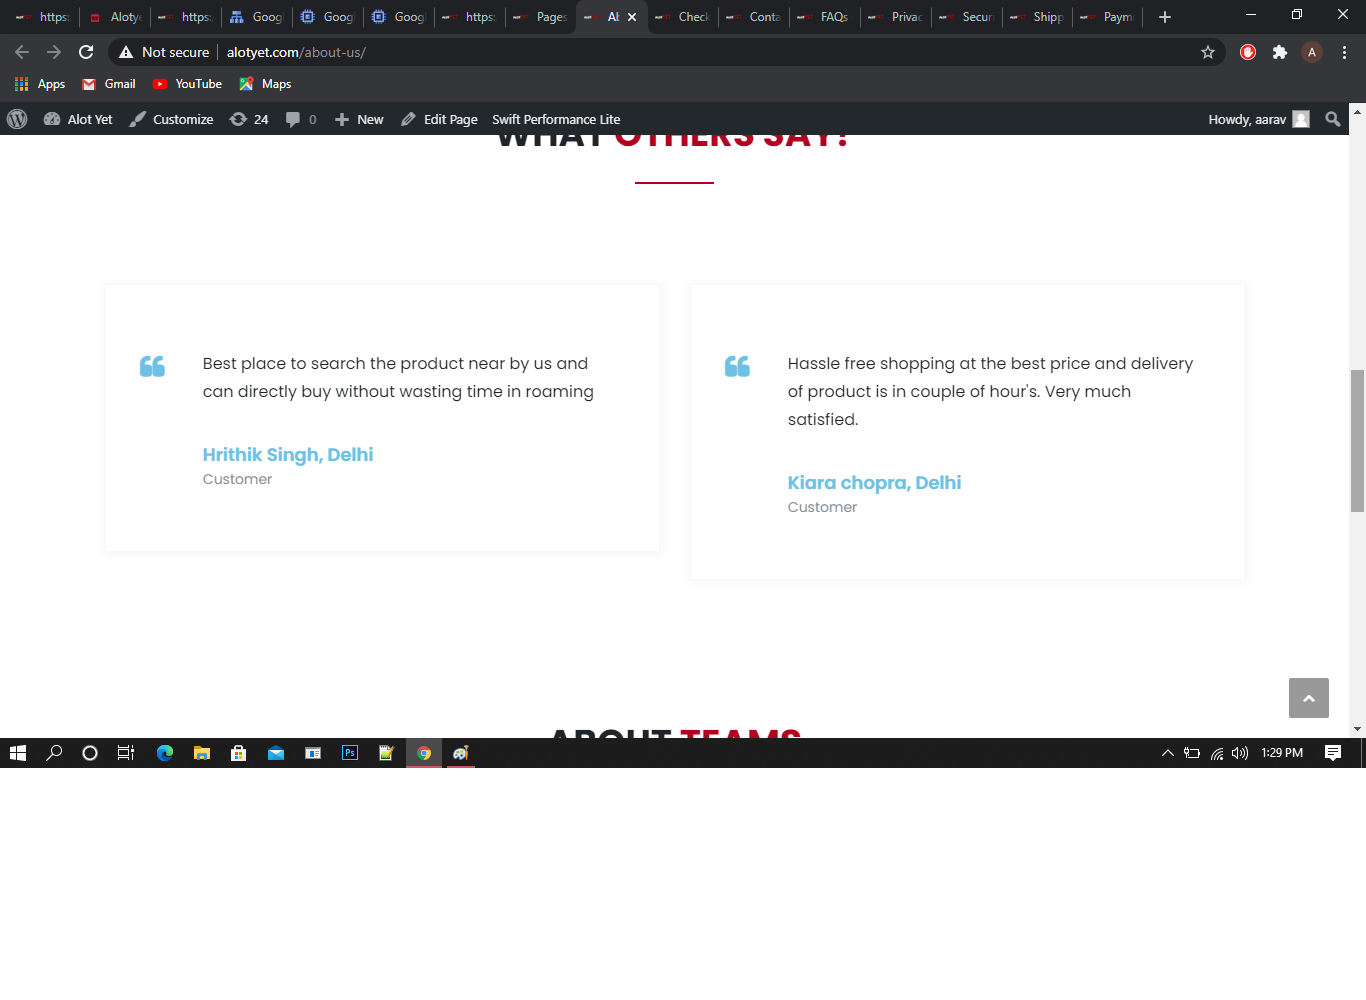The height and width of the screenshot is (1000, 1366).
Task: Open the Chrome three-dot menu
Action: (x=1344, y=52)
